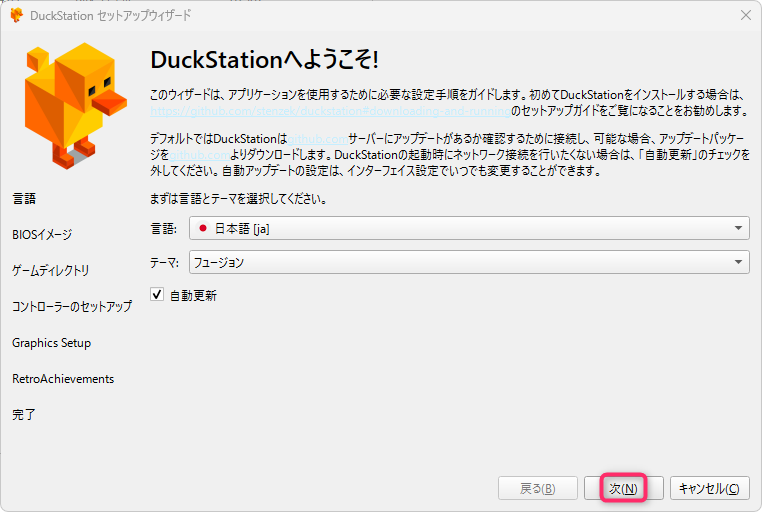Open the コントローラーのセットアップ sidebar step
The image size is (762, 512).
coord(72,306)
